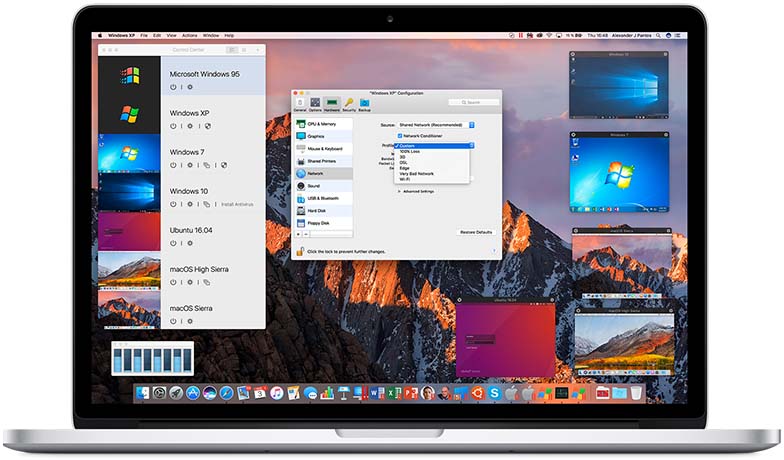Viewport: 784px width, 460px height.
Task: Expand Advanced Settings disclosure triangle
Action: click(x=399, y=191)
